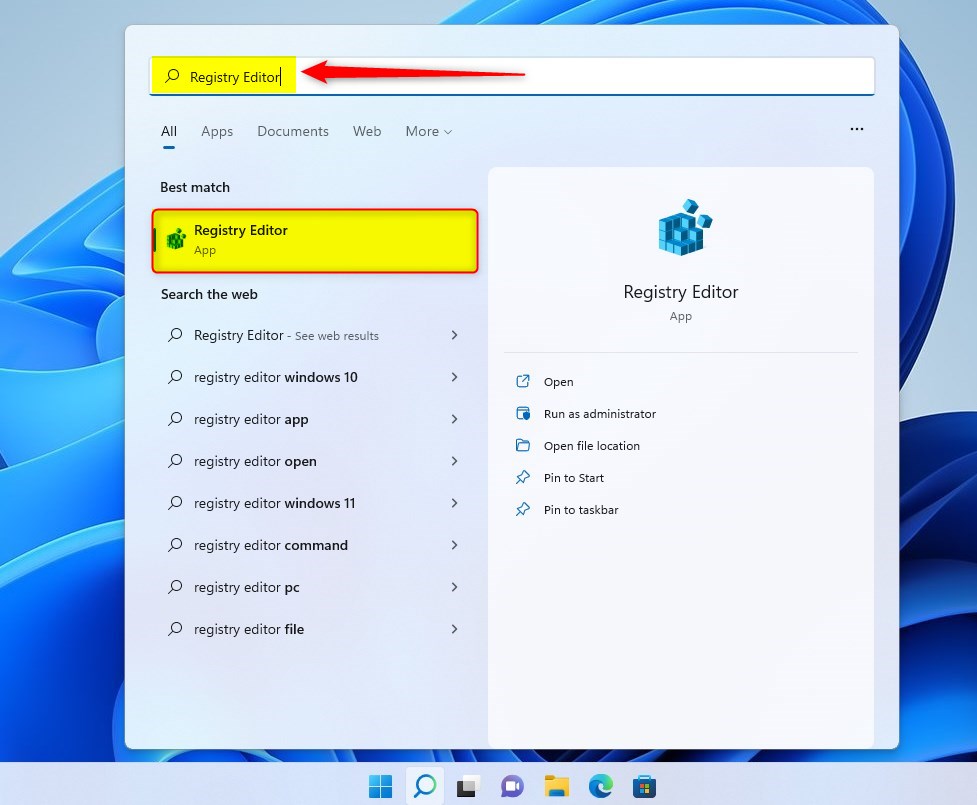Open Task View from the taskbar
Image resolution: width=977 pixels, height=805 pixels.
click(x=469, y=786)
